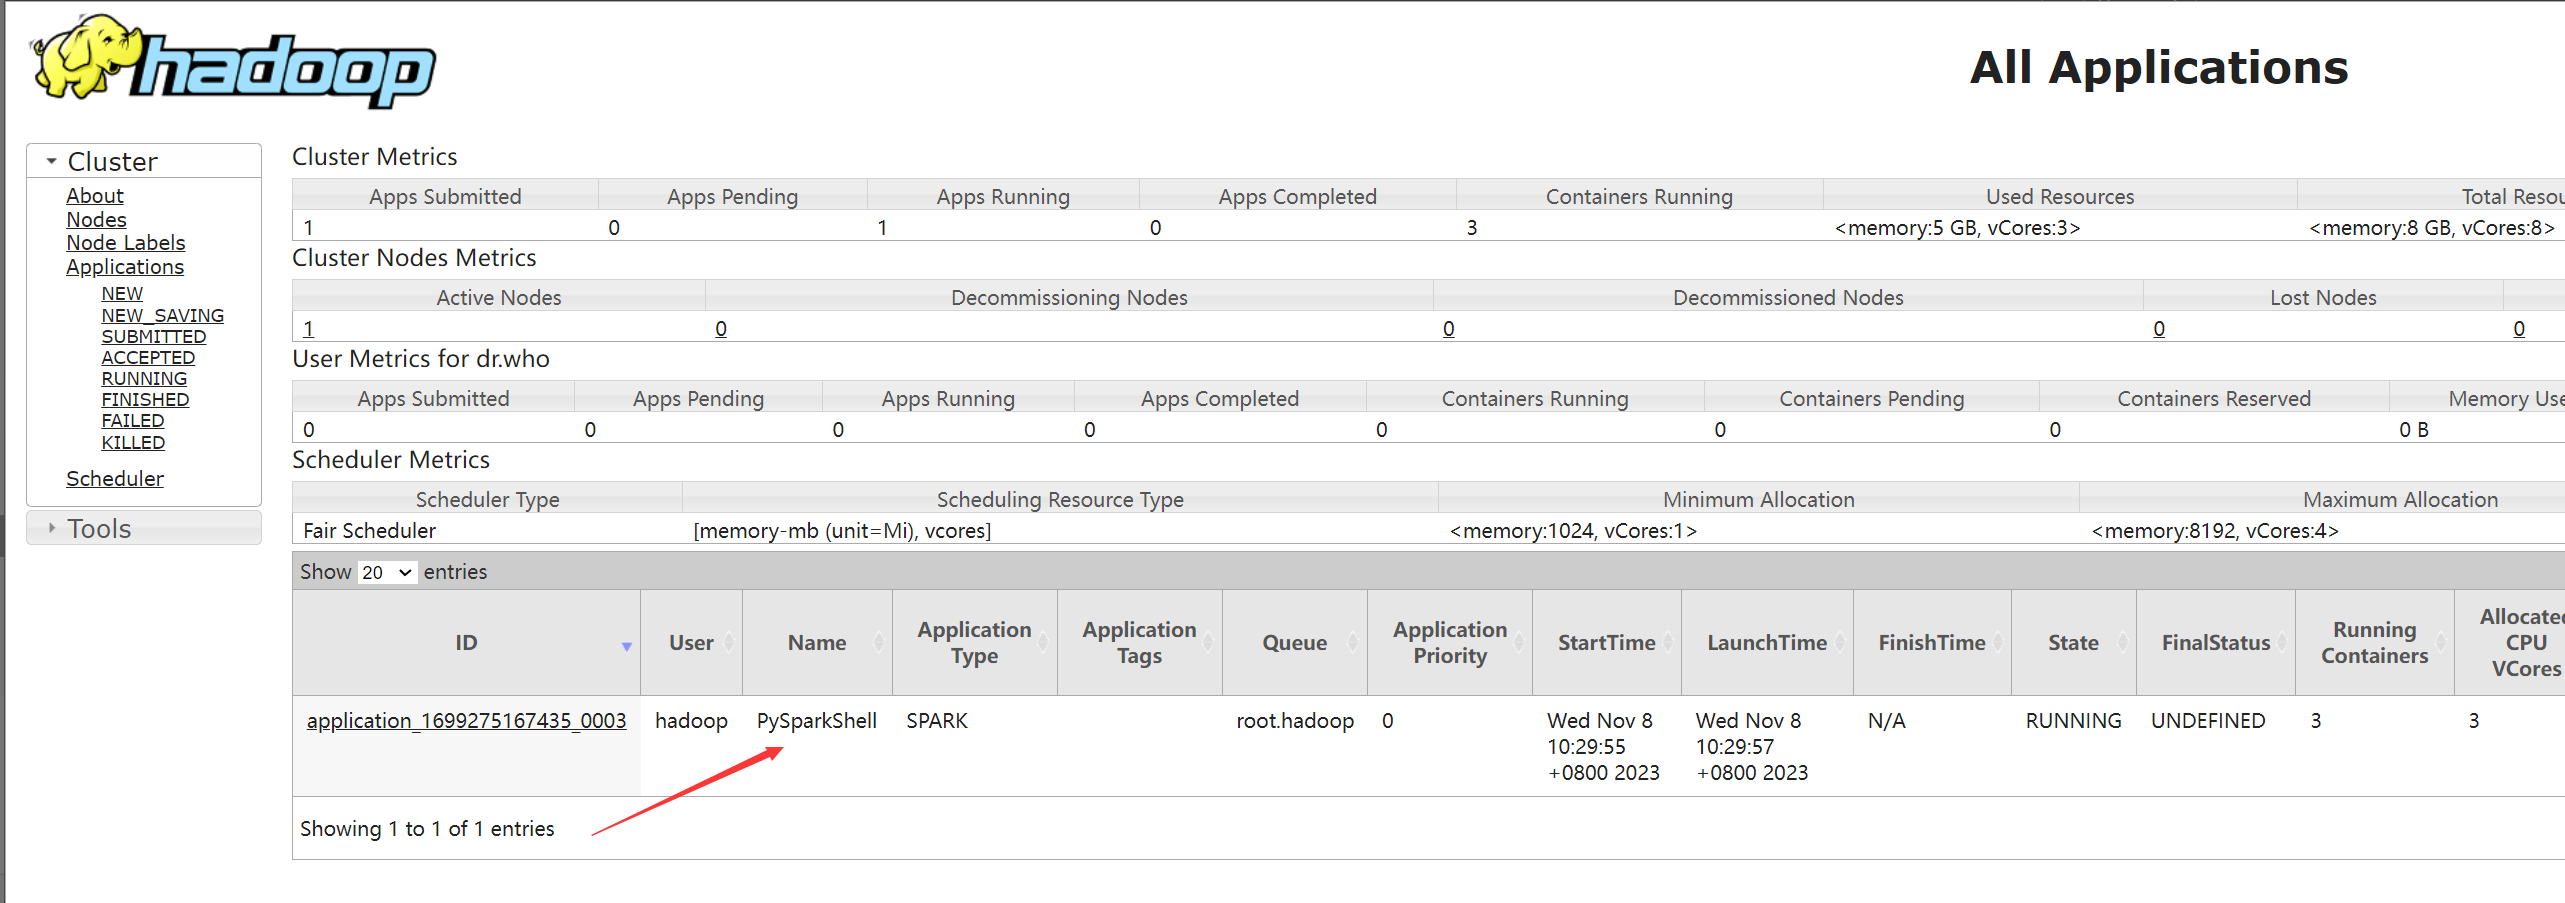Collapse the Cluster section arrow
Viewport: 2565px width, 903px height.
pos(51,161)
